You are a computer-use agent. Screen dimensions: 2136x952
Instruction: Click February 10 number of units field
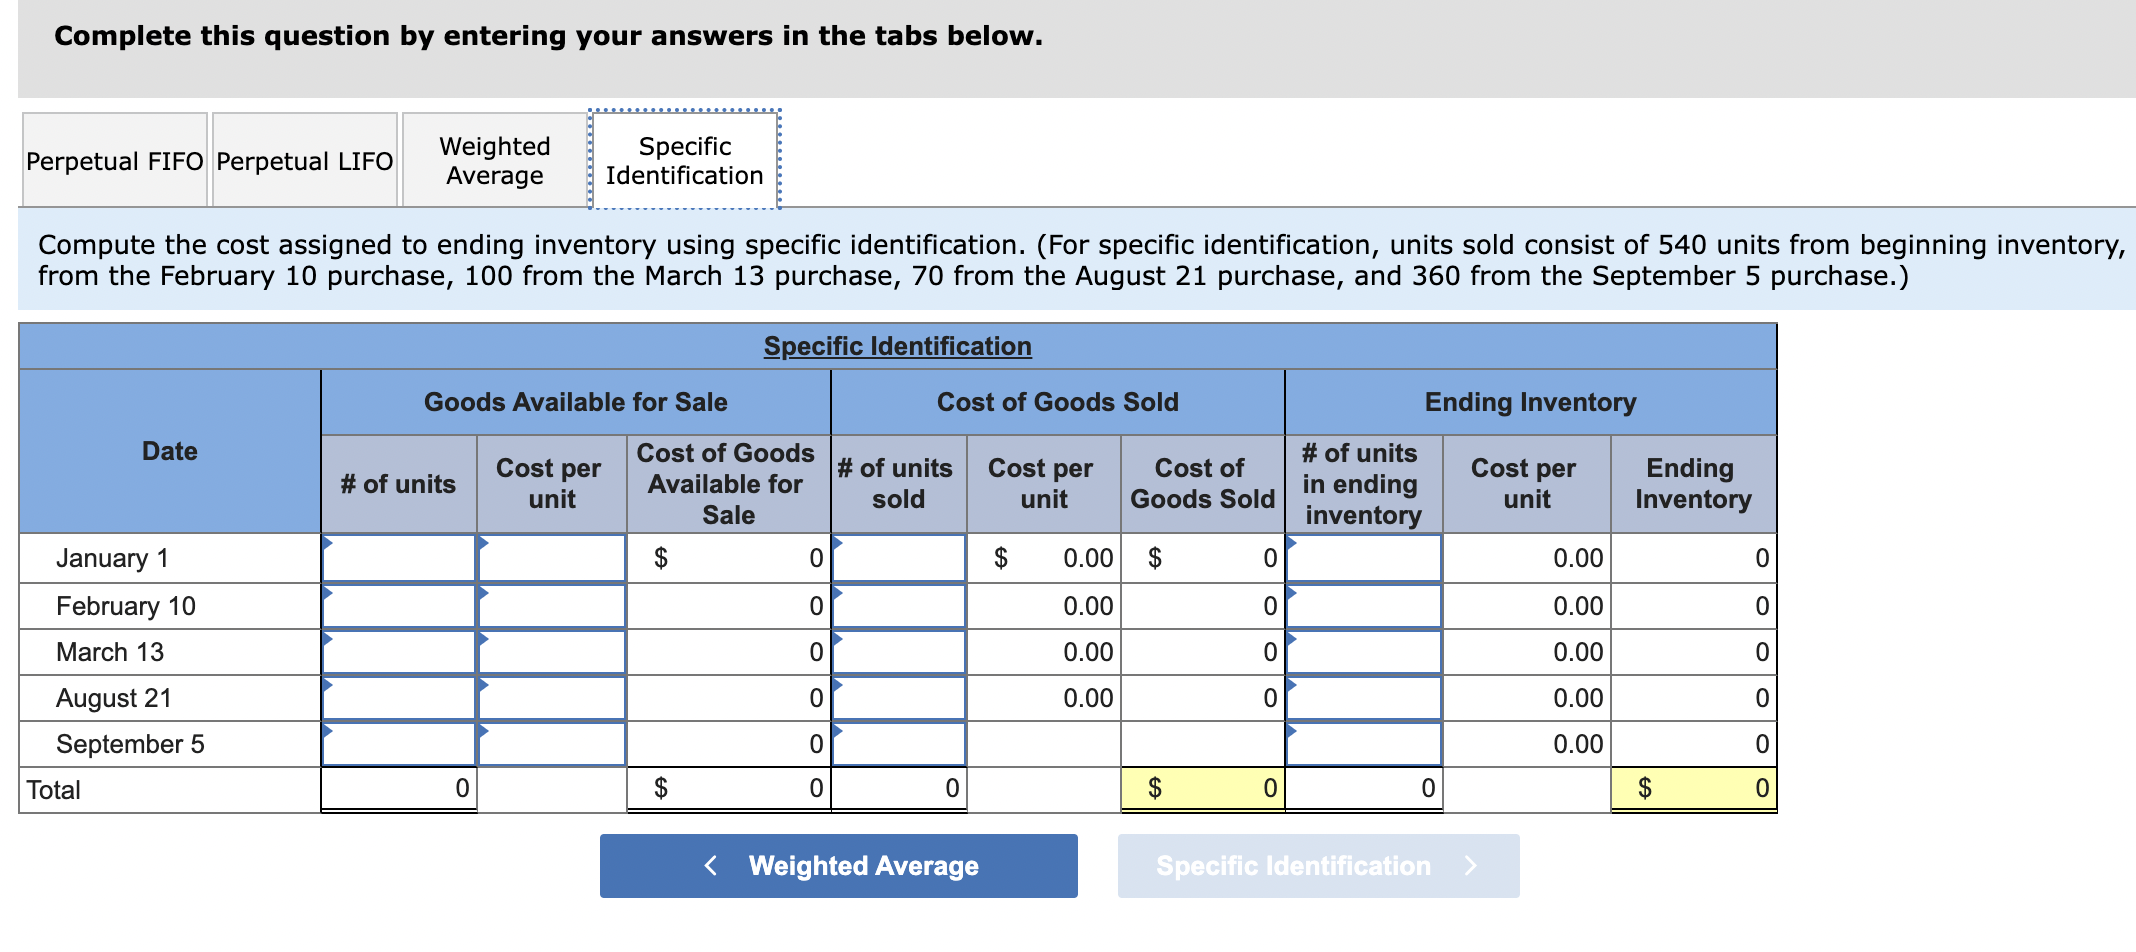pyautogui.click(x=397, y=604)
